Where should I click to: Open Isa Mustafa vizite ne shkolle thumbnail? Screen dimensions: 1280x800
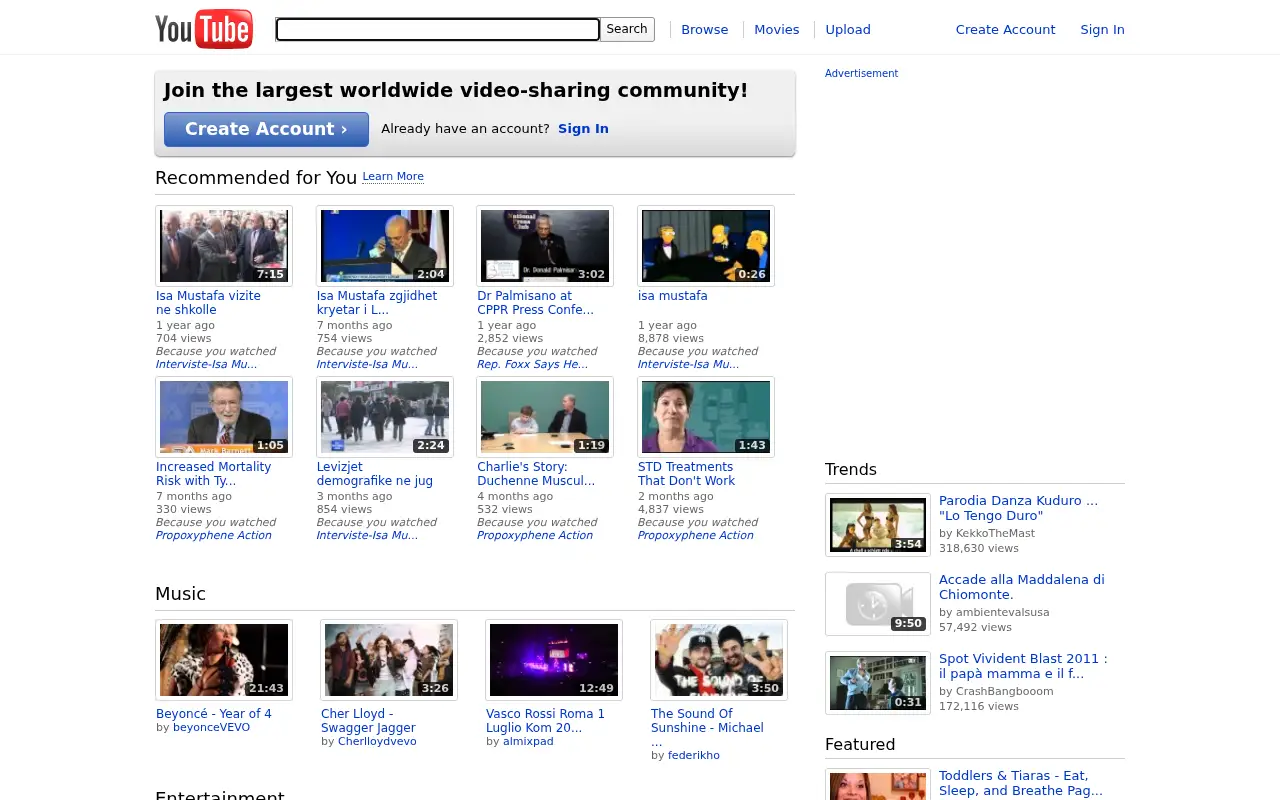pos(224,246)
